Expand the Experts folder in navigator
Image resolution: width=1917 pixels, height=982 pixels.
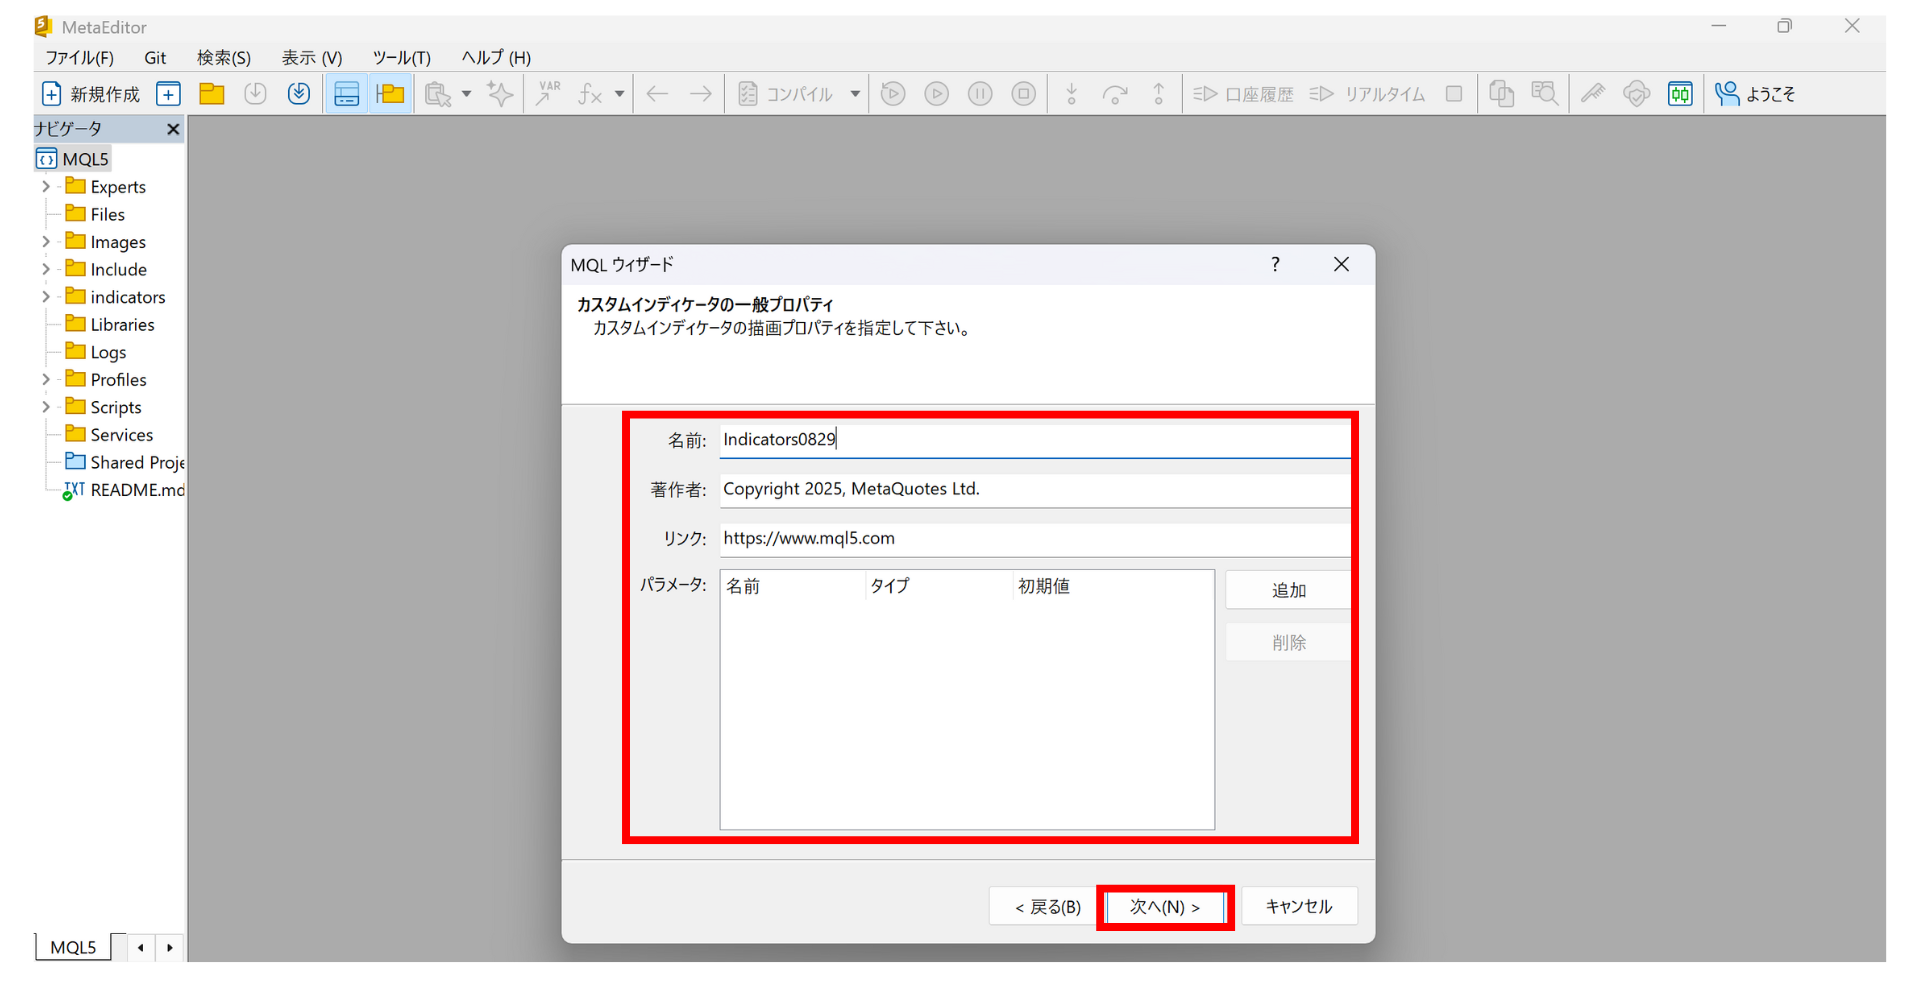pyautogui.click(x=46, y=187)
